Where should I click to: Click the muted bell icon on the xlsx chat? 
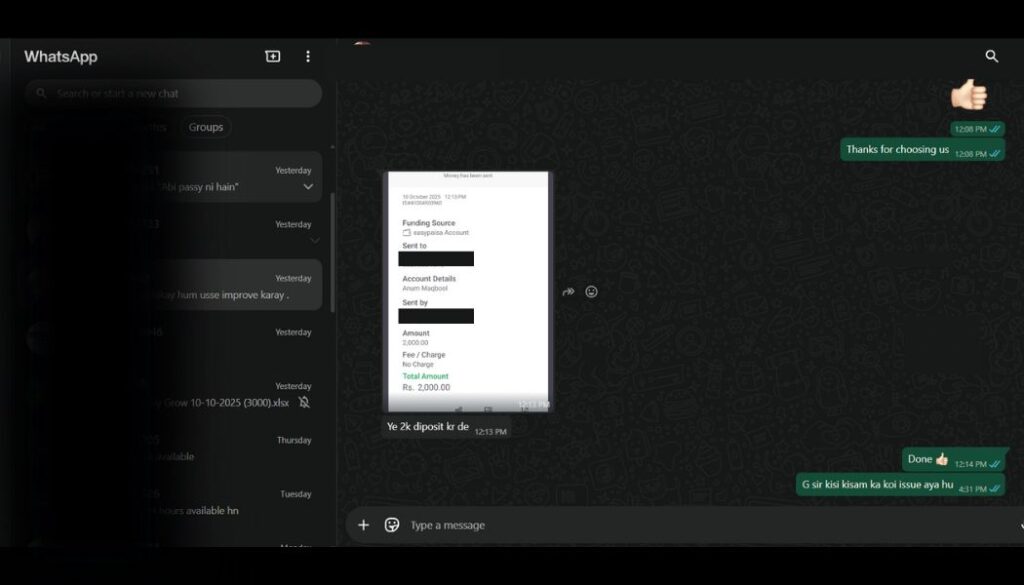tap(306, 402)
